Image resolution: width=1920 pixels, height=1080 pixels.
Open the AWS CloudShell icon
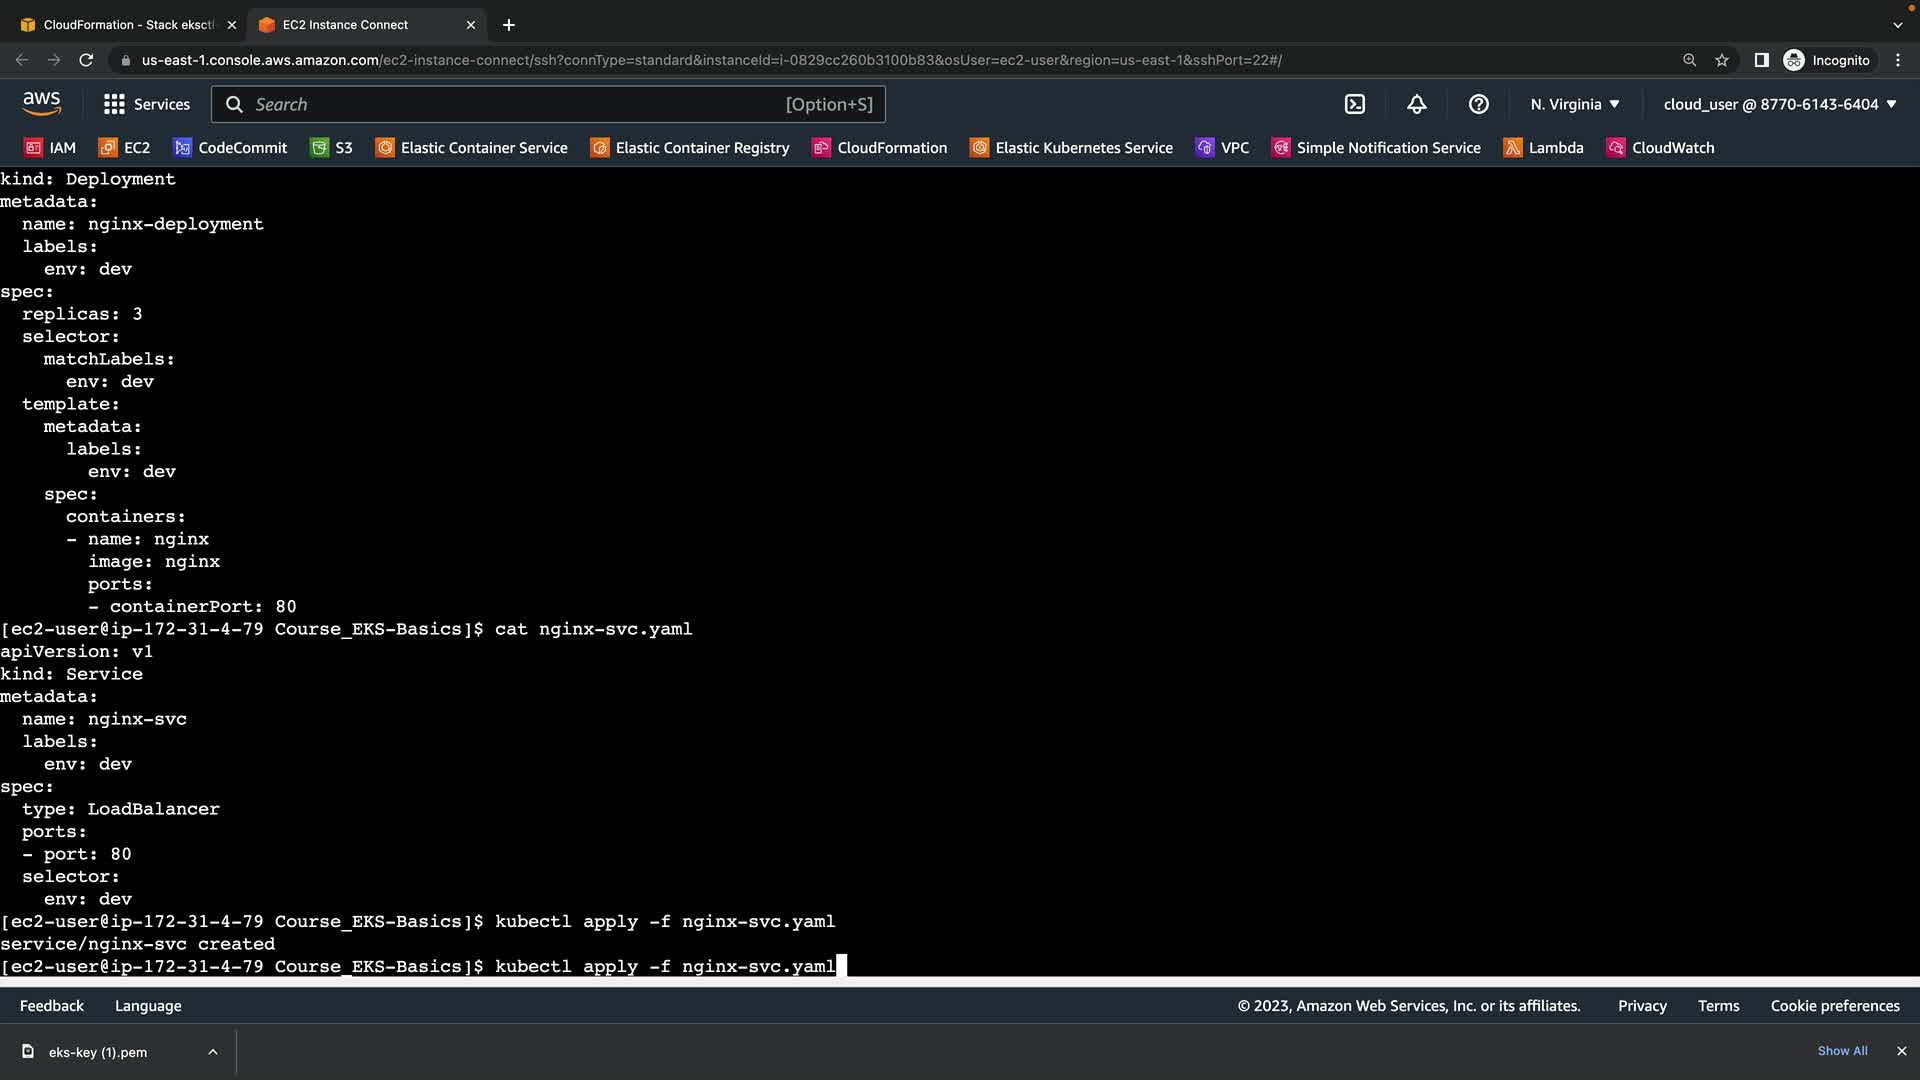click(1355, 104)
